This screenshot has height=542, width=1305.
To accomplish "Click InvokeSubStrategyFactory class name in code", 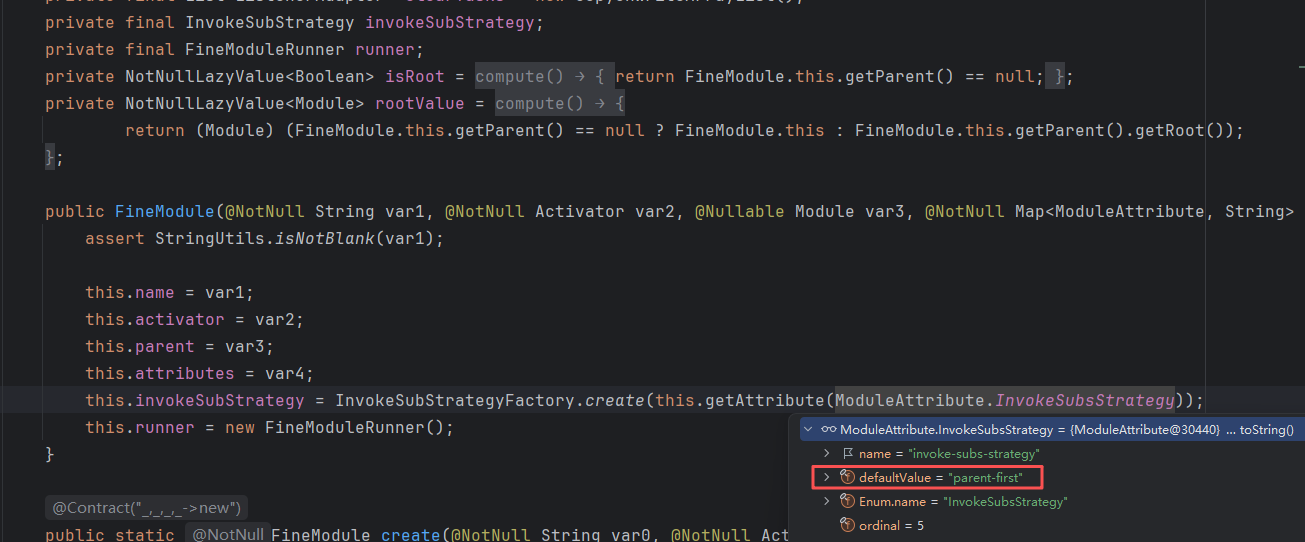I will coord(454,401).
